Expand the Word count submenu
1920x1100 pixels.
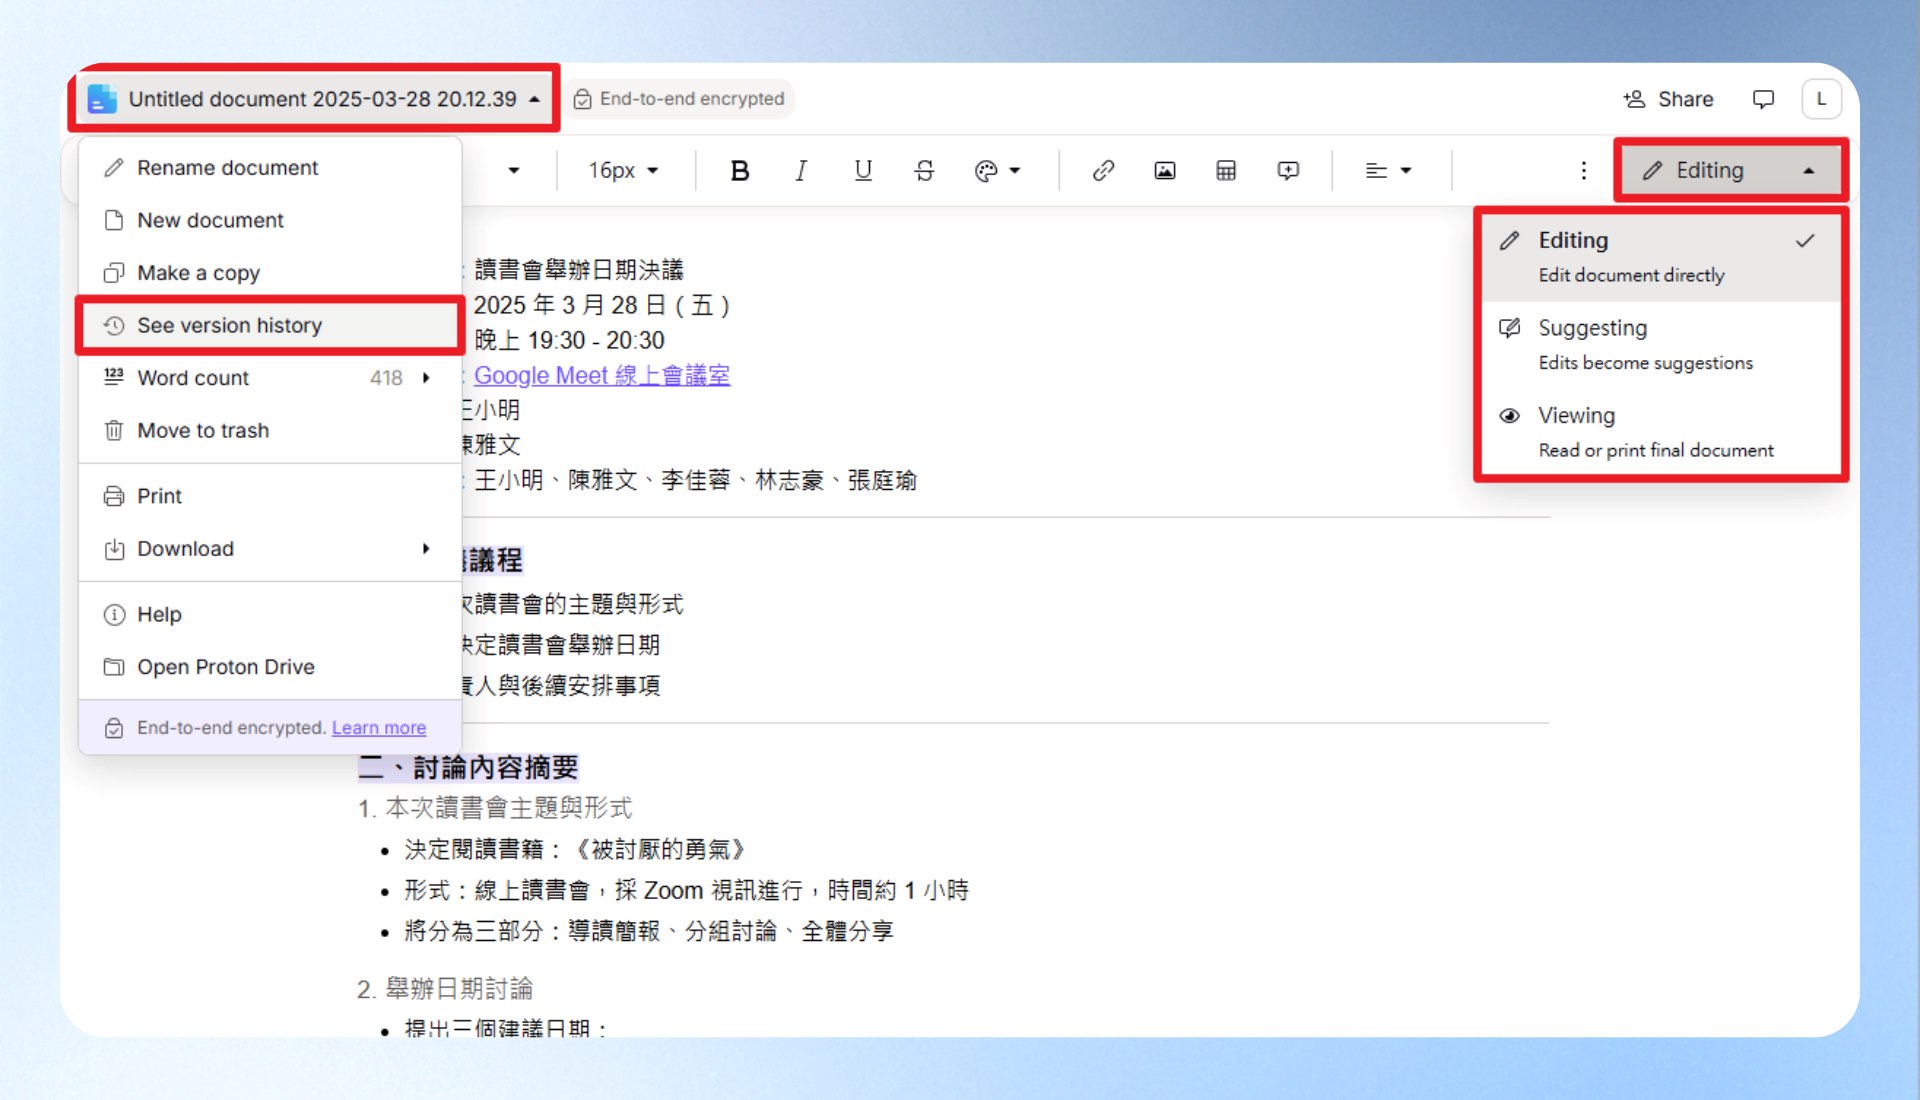point(270,378)
